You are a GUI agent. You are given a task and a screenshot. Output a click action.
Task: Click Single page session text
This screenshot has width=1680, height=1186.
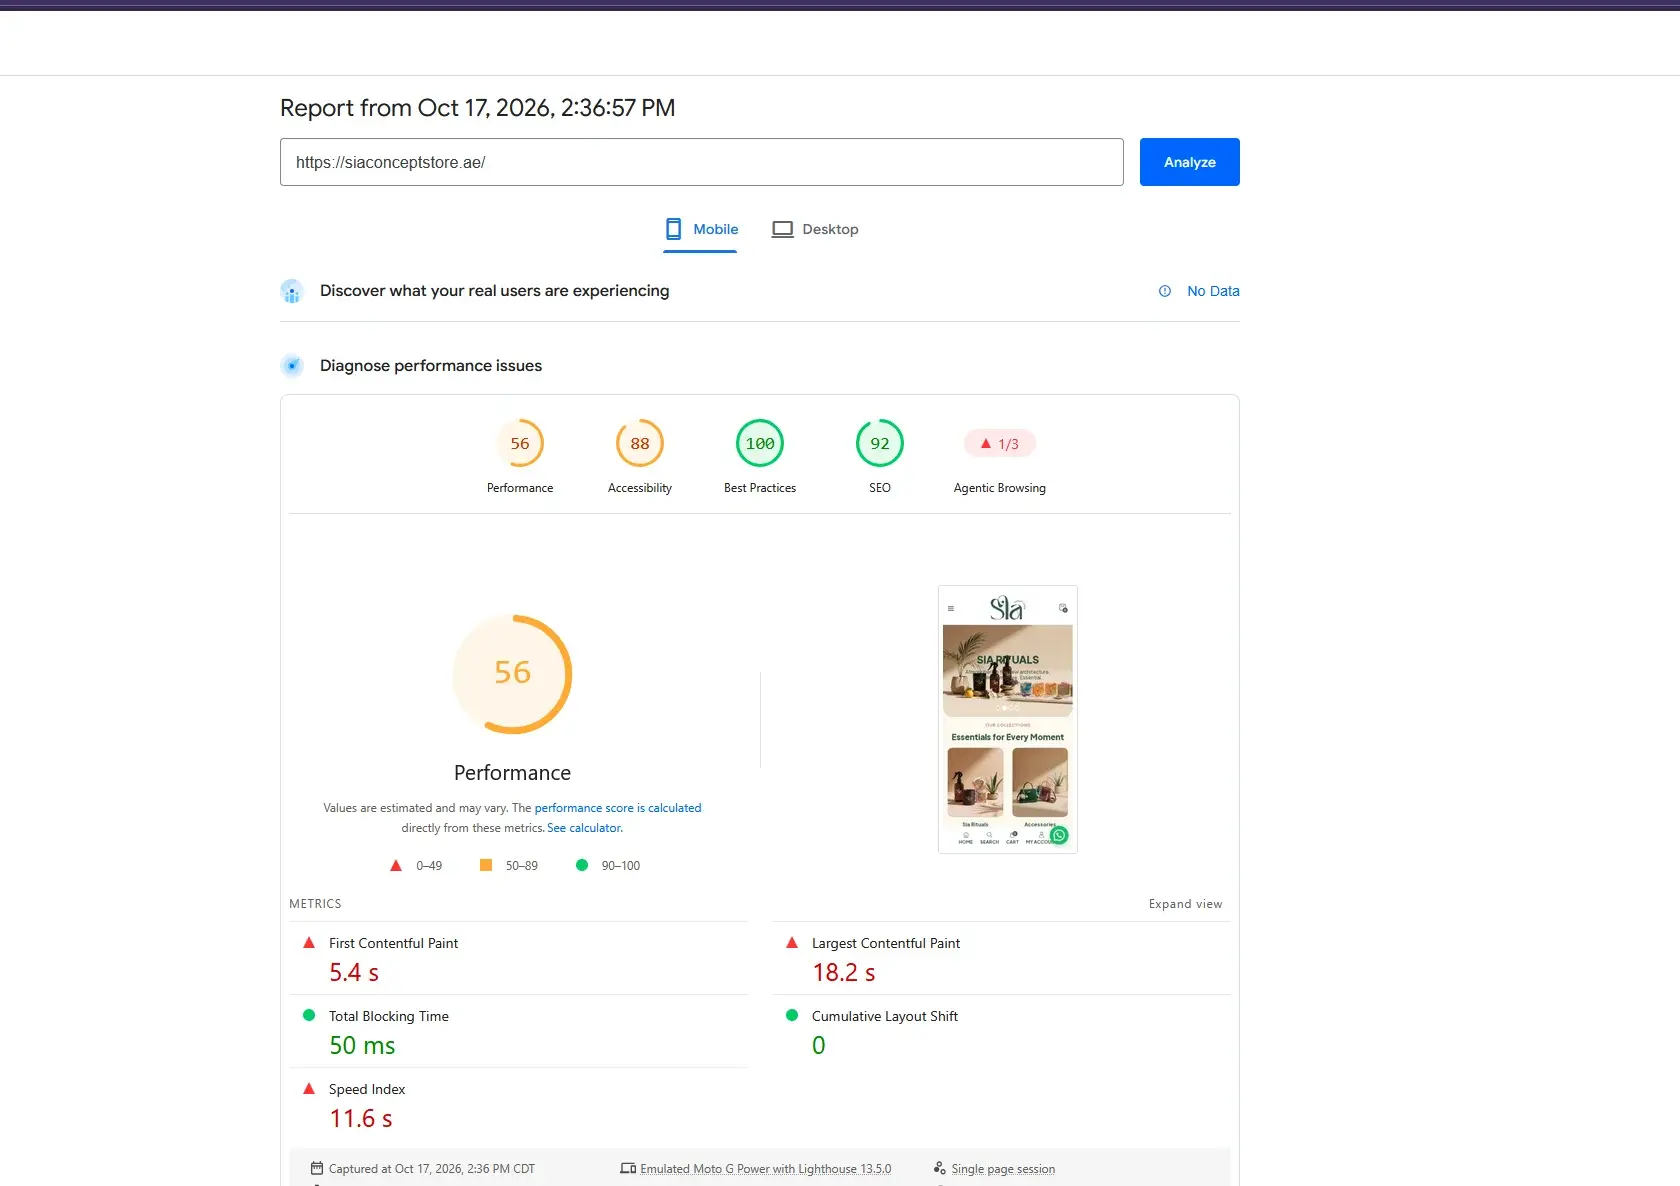coord(1003,1169)
